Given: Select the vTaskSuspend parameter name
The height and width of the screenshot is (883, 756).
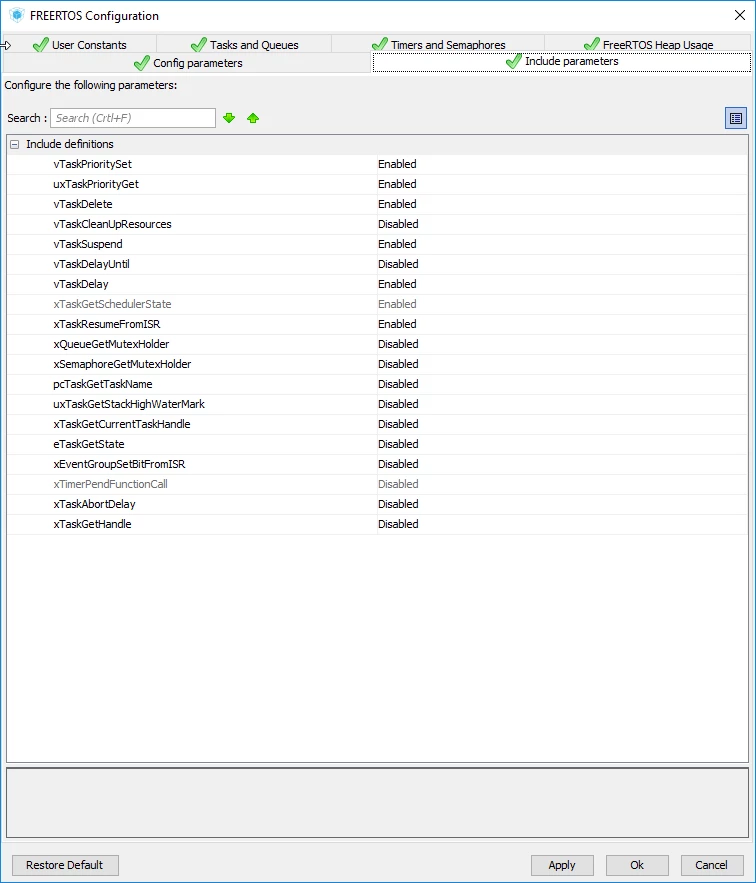Looking at the screenshot, I should coord(88,244).
